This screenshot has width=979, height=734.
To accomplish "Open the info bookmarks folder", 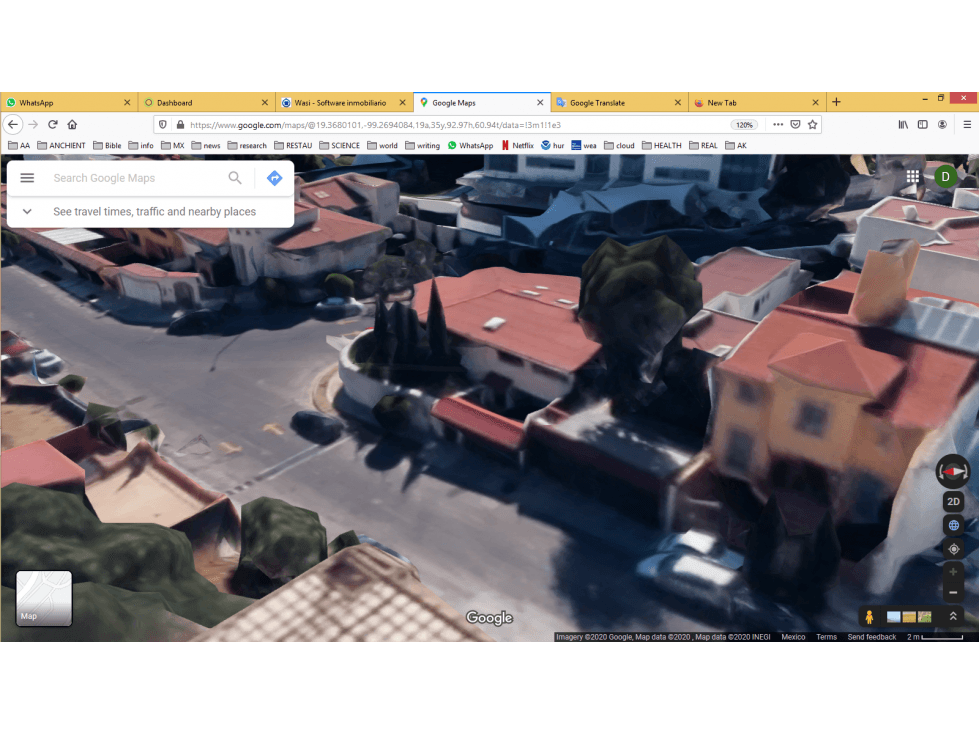I will tap(140, 145).
